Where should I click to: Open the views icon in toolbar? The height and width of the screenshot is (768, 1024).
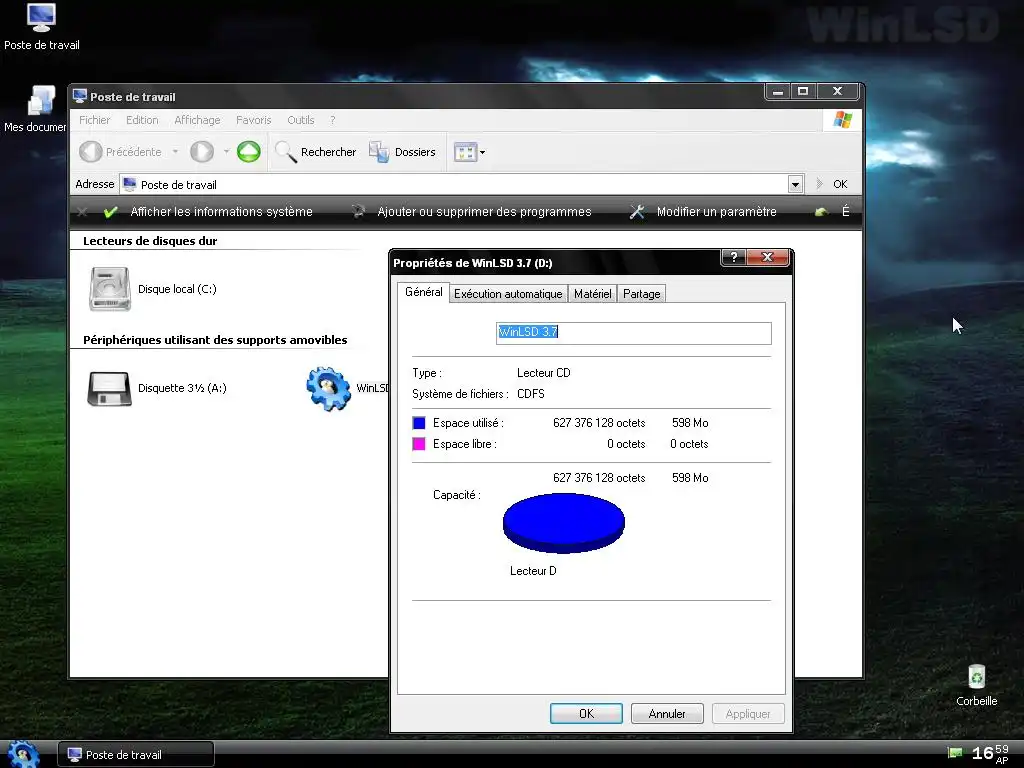pos(465,152)
